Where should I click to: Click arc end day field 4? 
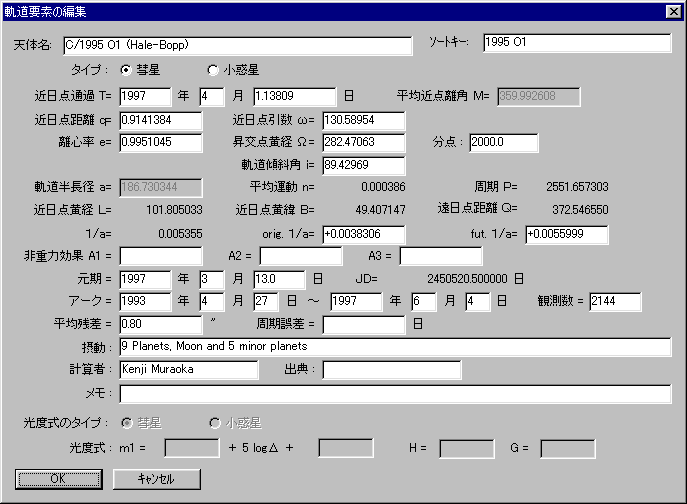pos(478,302)
